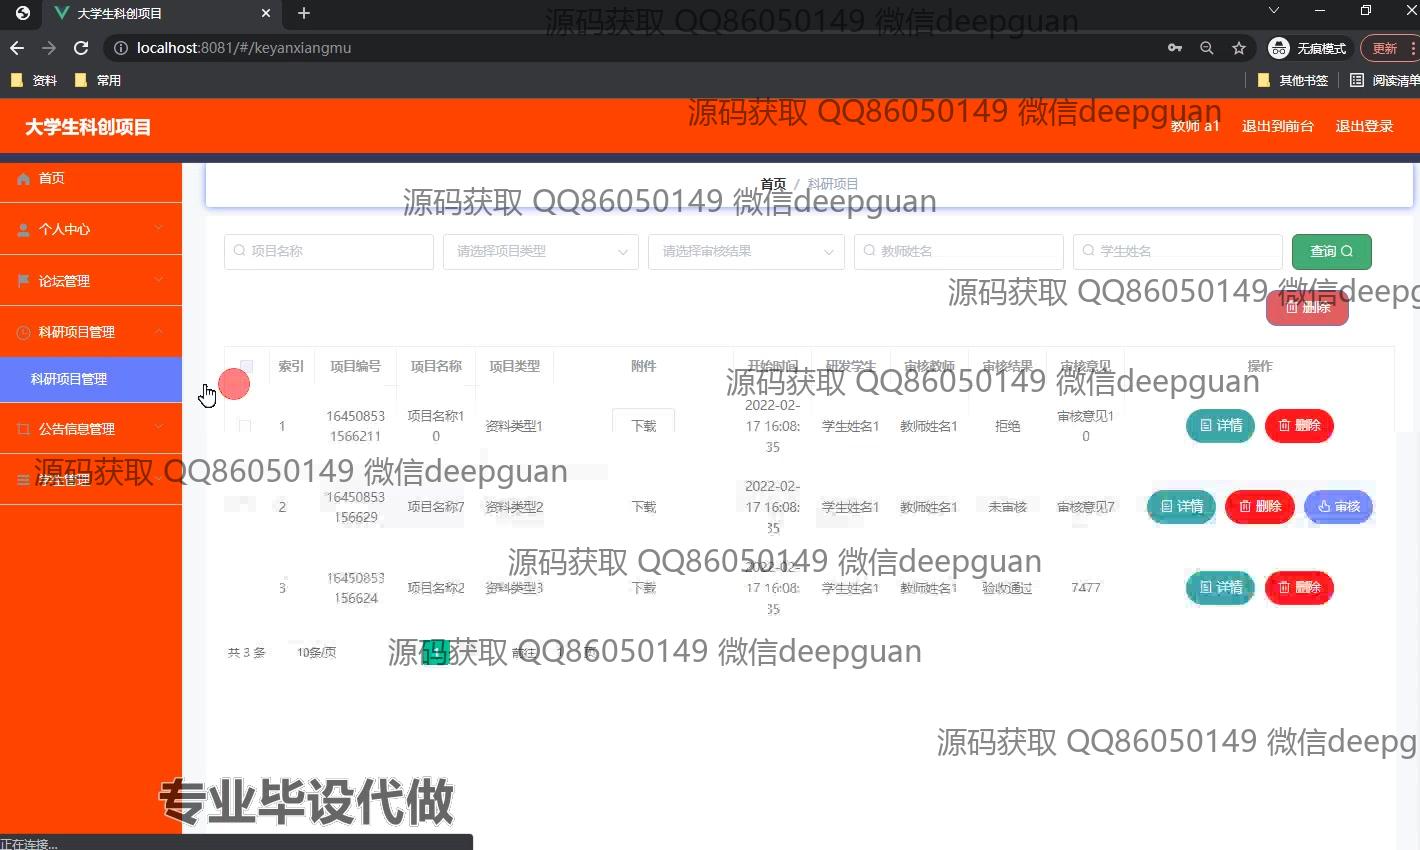Click the home icon beside 首页 in the sidebar
This screenshot has width=1420, height=850.
23,179
